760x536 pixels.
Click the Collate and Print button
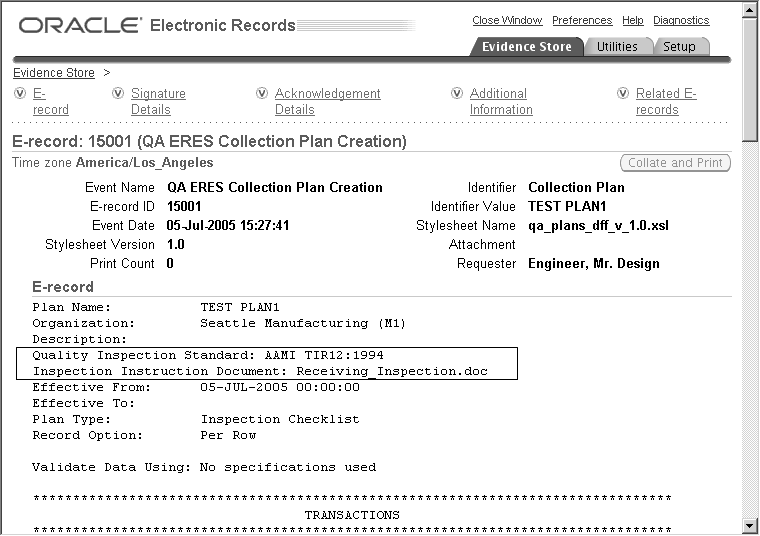(x=675, y=163)
